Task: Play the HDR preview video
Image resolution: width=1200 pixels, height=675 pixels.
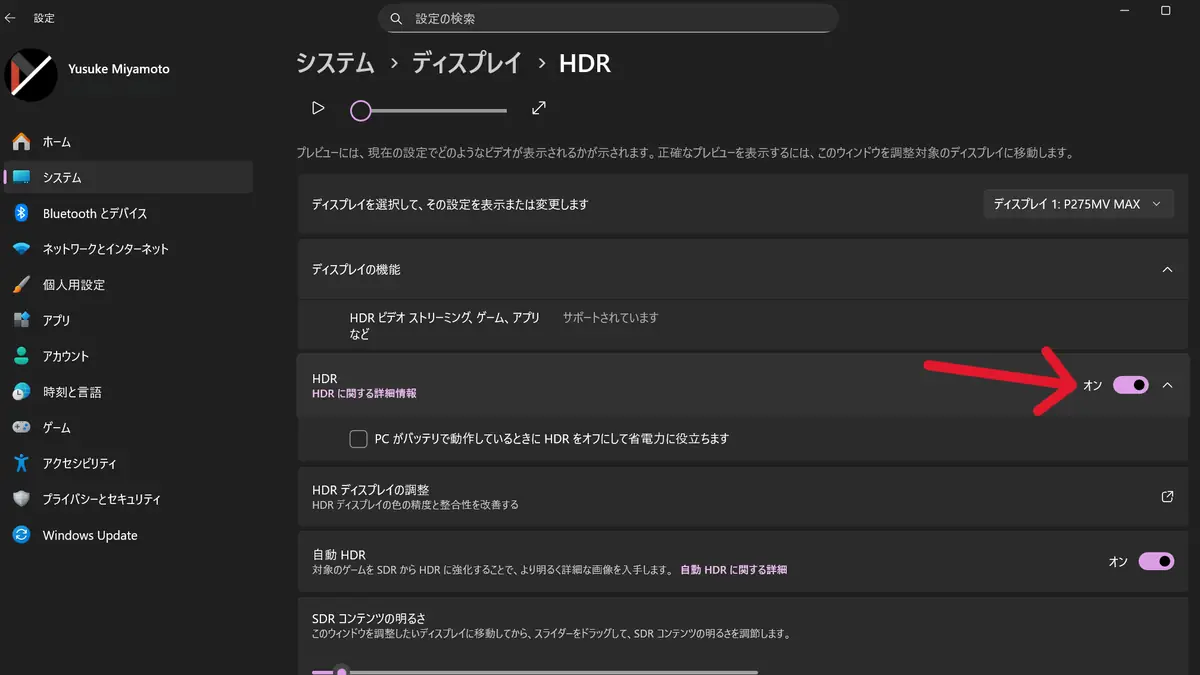Action: [318, 108]
